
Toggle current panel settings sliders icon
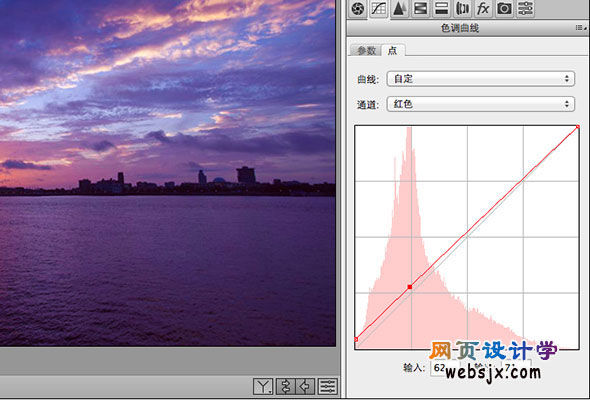point(328,386)
